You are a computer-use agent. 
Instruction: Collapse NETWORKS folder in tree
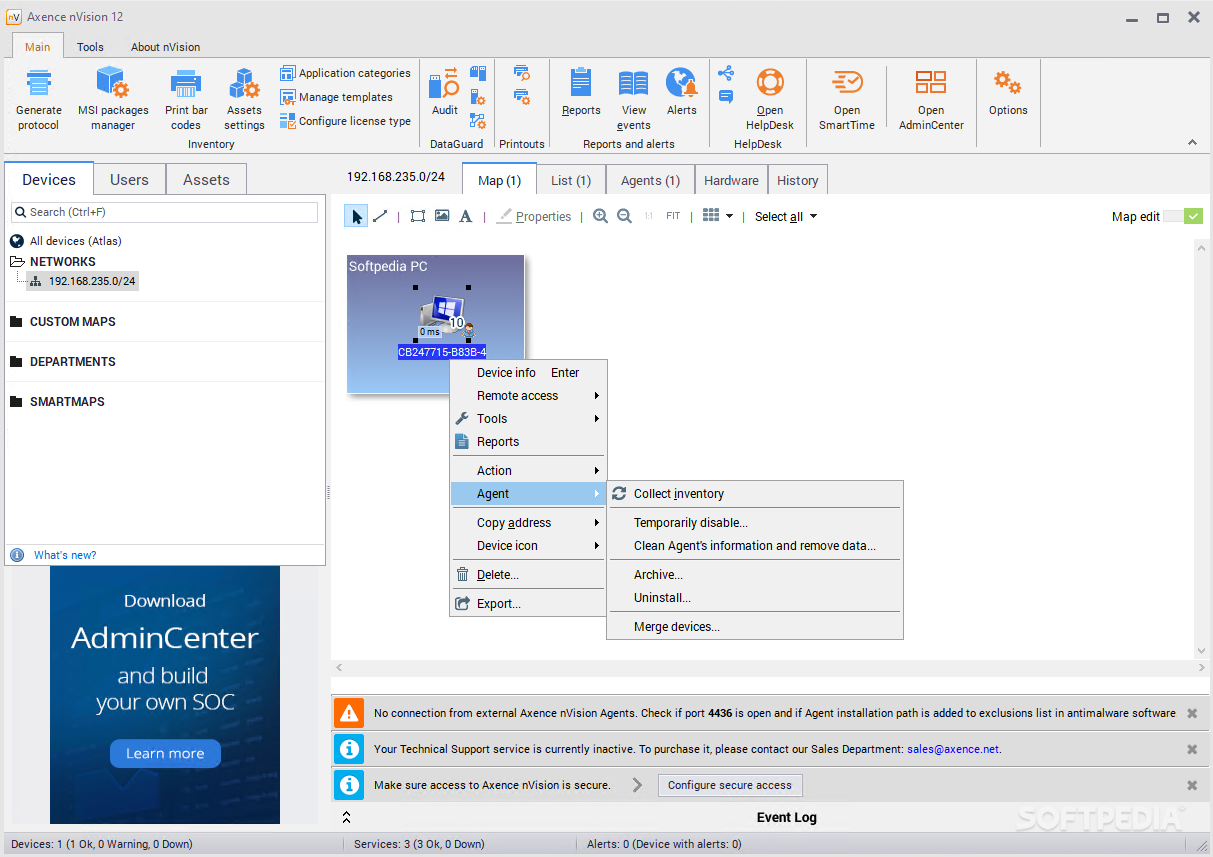(17, 262)
